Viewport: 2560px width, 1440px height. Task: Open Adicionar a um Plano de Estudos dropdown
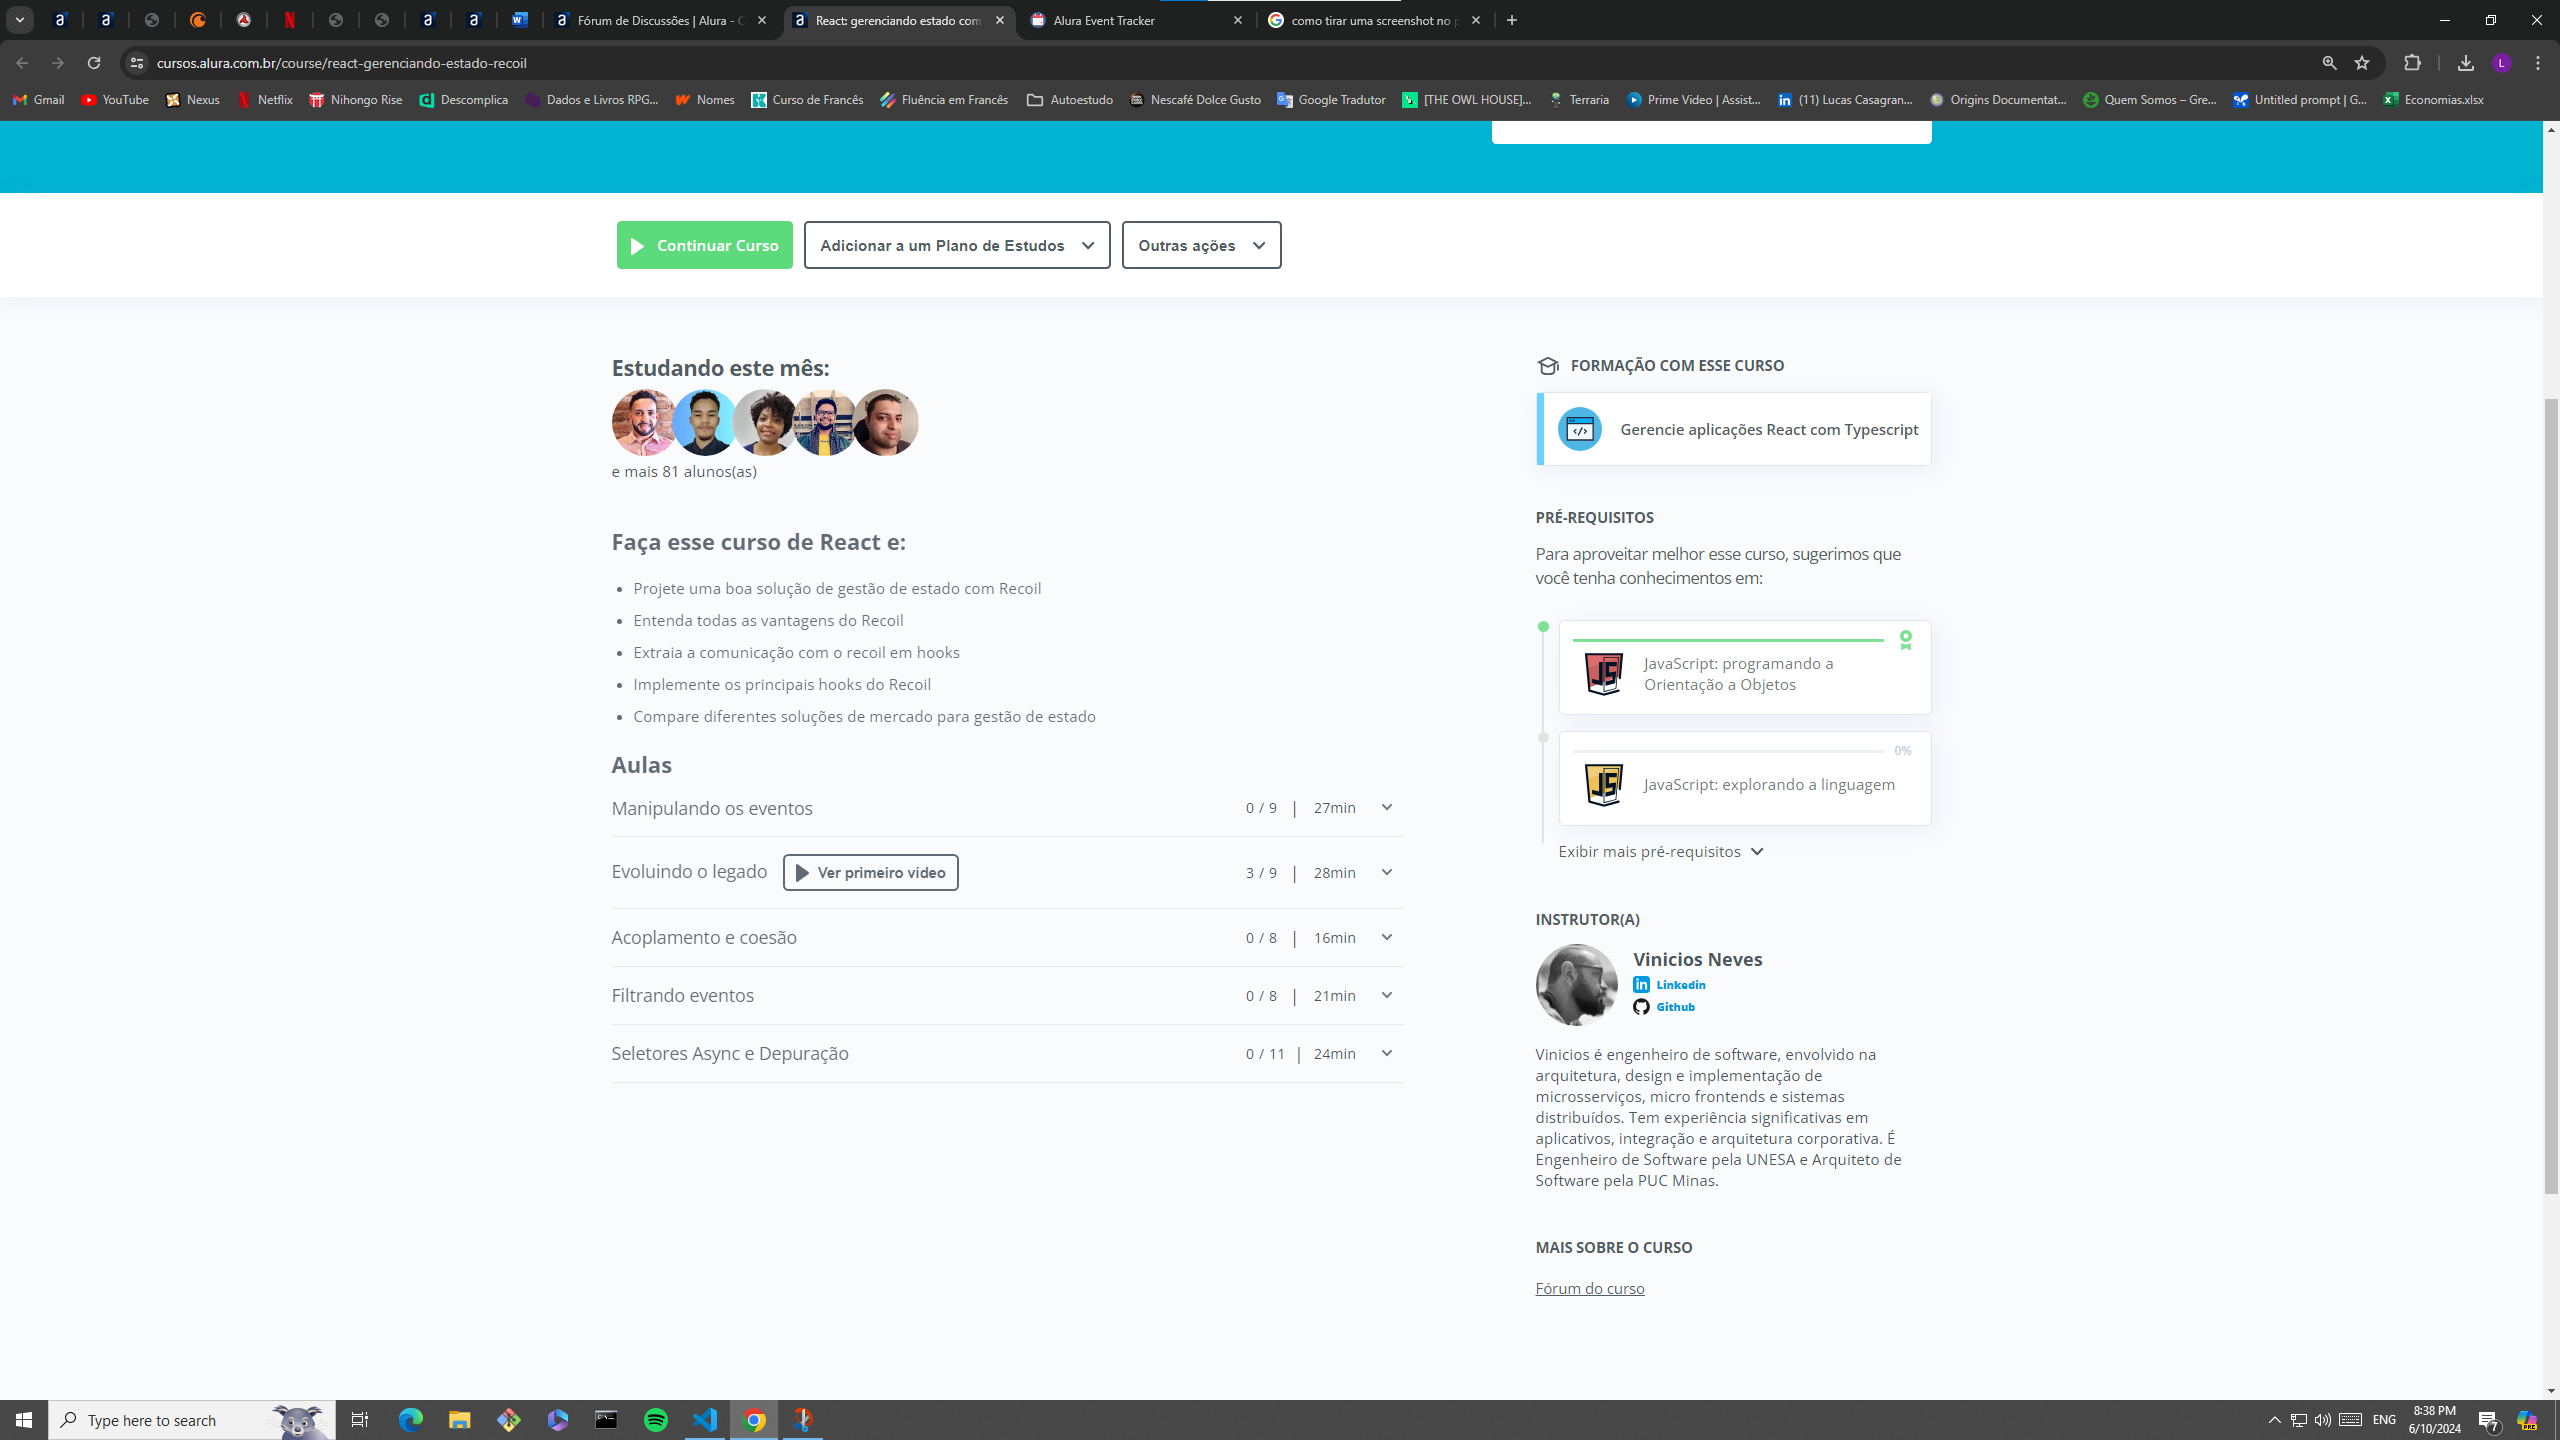(x=956, y=244)
